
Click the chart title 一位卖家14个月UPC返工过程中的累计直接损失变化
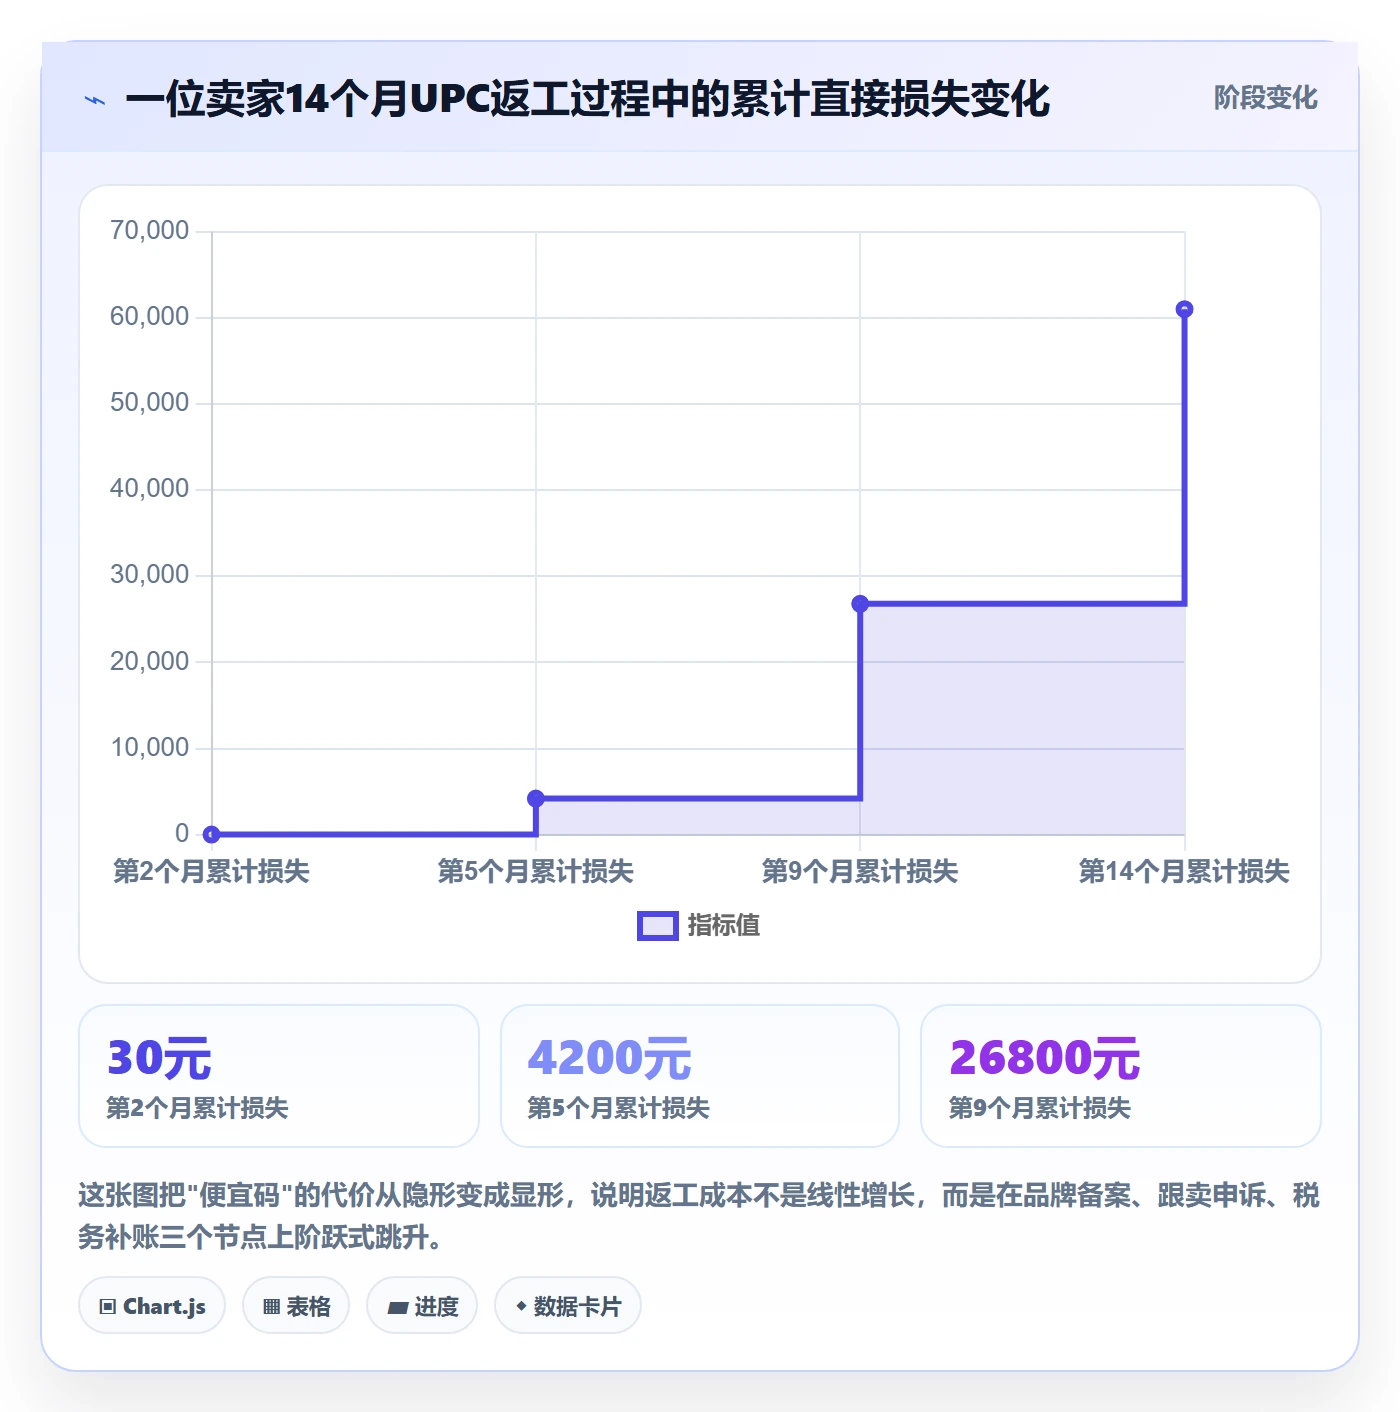(x=588, y=99)
